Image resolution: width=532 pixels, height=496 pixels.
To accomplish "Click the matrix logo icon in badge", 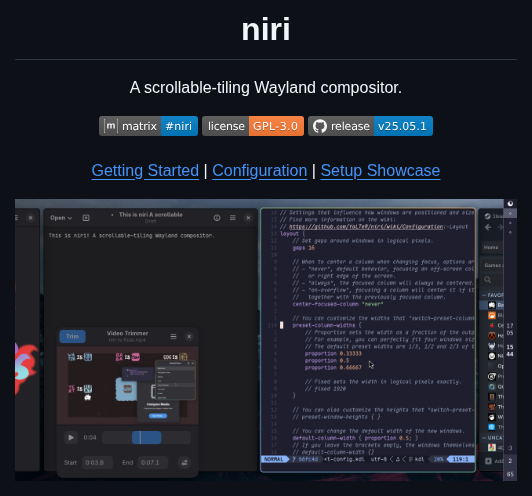I will tap(111, 126).
